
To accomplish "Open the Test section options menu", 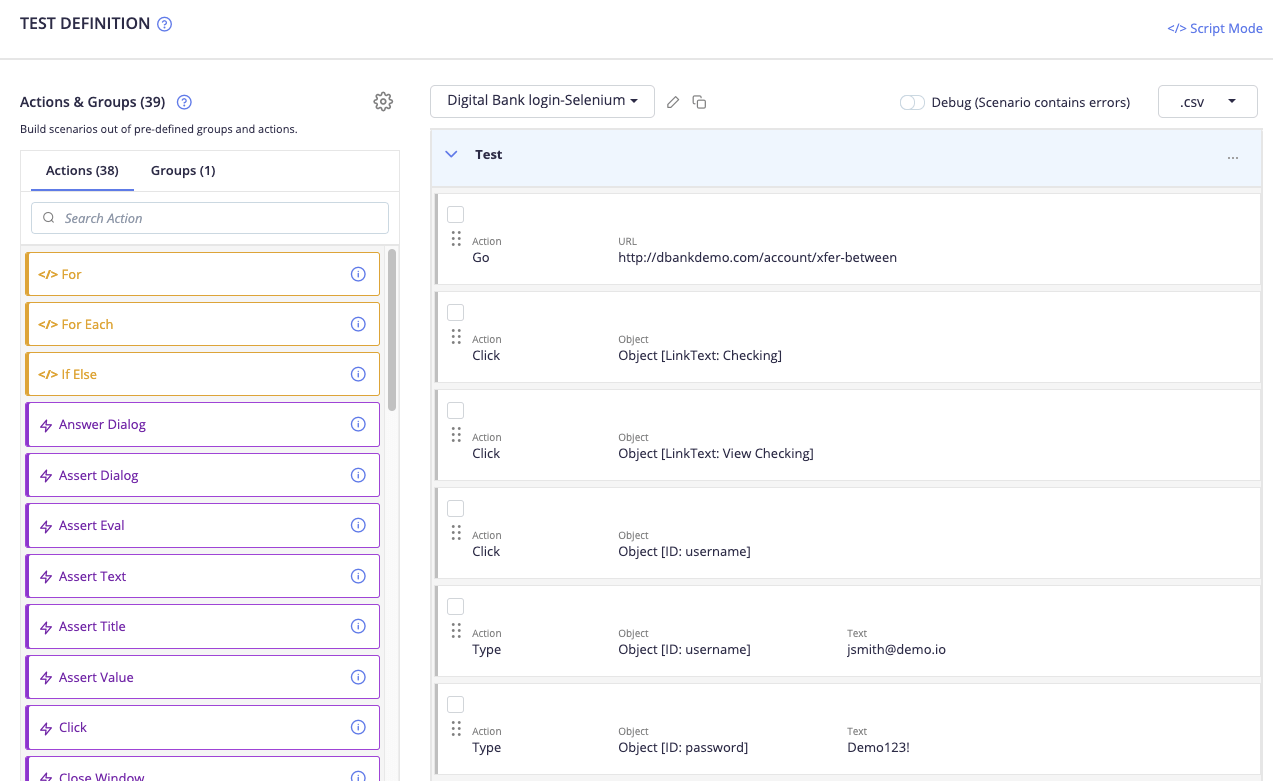I will coord(1232,158).
